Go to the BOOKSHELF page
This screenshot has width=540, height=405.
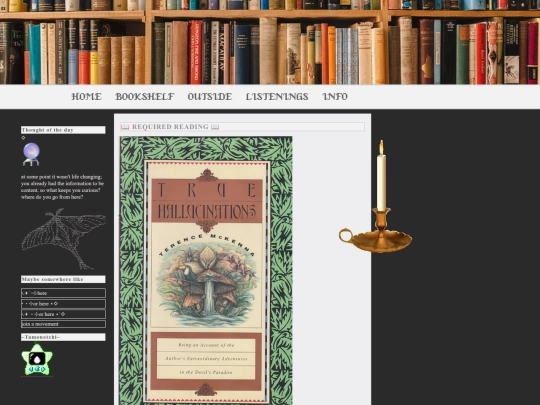pyautogui.click(x=145, y=97)
